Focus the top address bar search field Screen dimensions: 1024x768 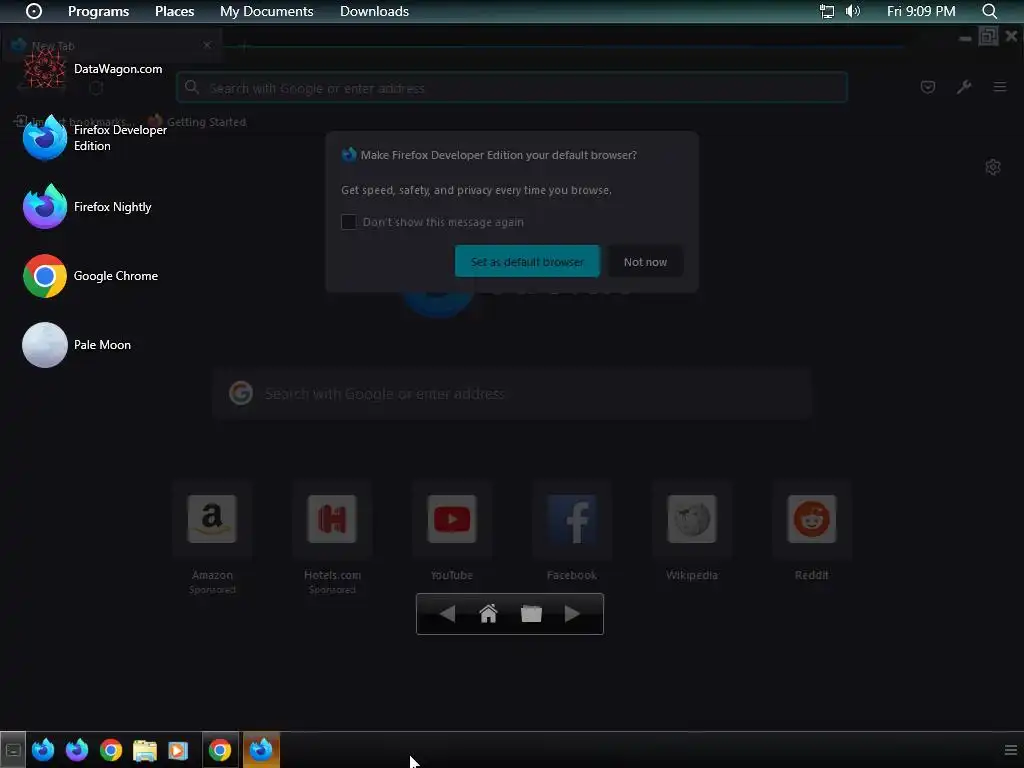click(512, 88)
